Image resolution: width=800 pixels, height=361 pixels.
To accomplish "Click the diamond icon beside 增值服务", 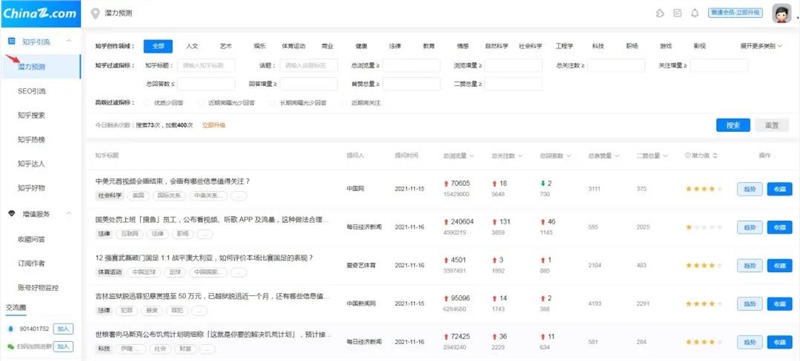I will (x=12, y=214).
